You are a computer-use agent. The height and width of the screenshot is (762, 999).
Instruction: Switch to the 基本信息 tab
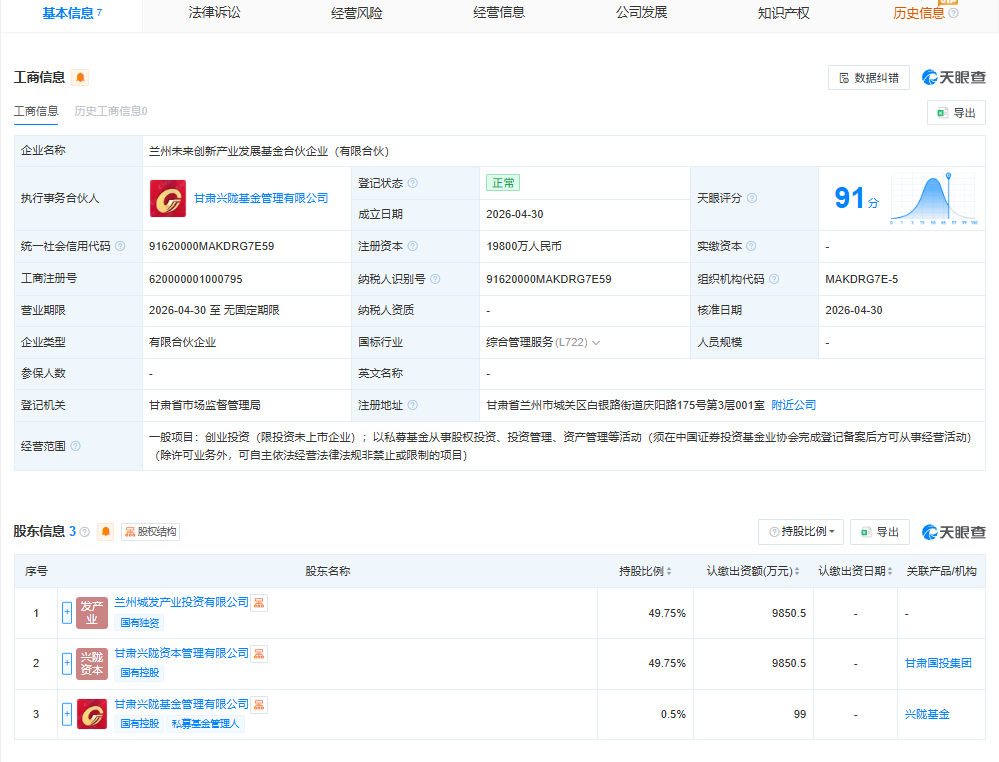point(71,13)
